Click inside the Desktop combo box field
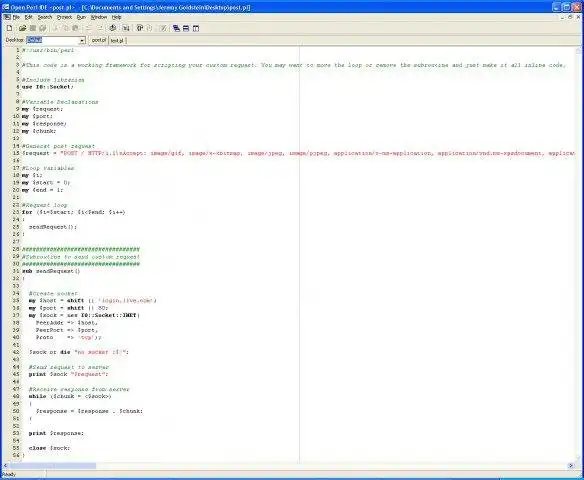This screenshot has height=480, width=584. click(53, 40)
